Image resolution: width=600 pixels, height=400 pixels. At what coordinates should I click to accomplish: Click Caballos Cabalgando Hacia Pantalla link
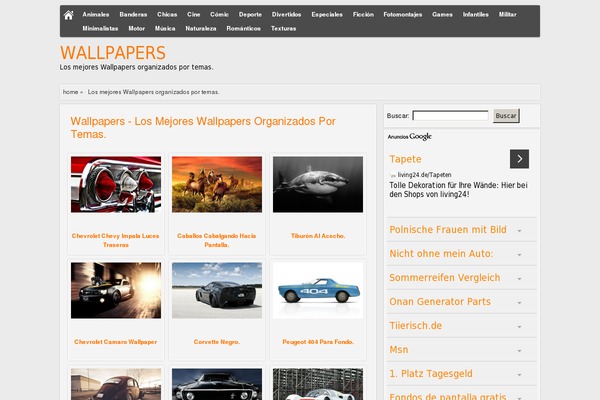click(x=217, y=240)
